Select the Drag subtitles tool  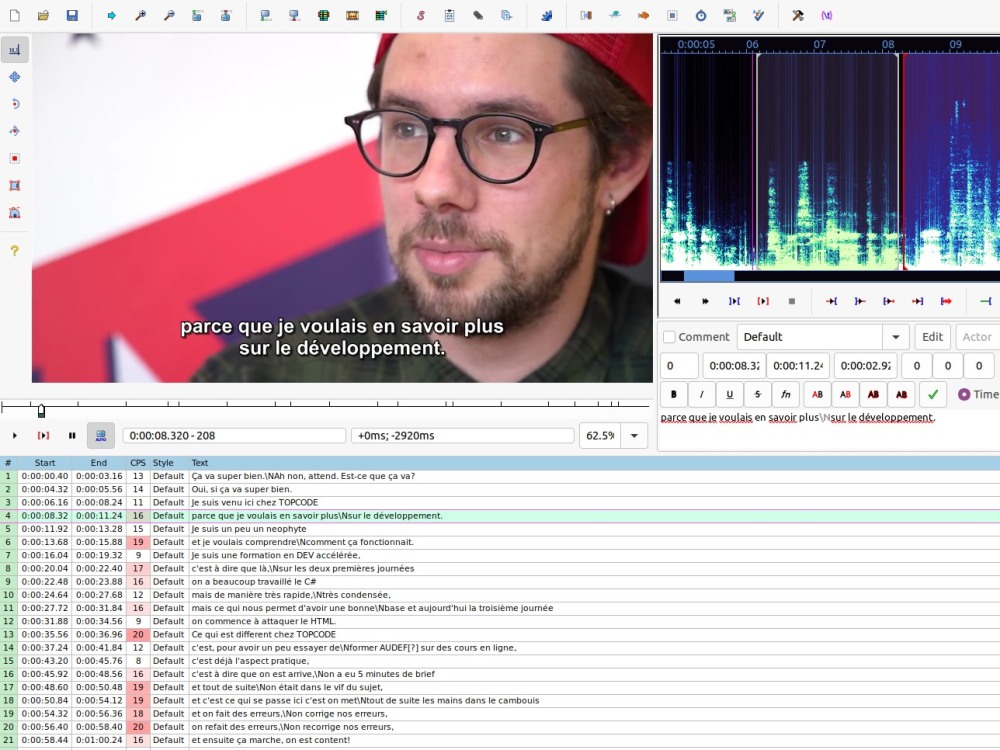(x=15, y=77)
